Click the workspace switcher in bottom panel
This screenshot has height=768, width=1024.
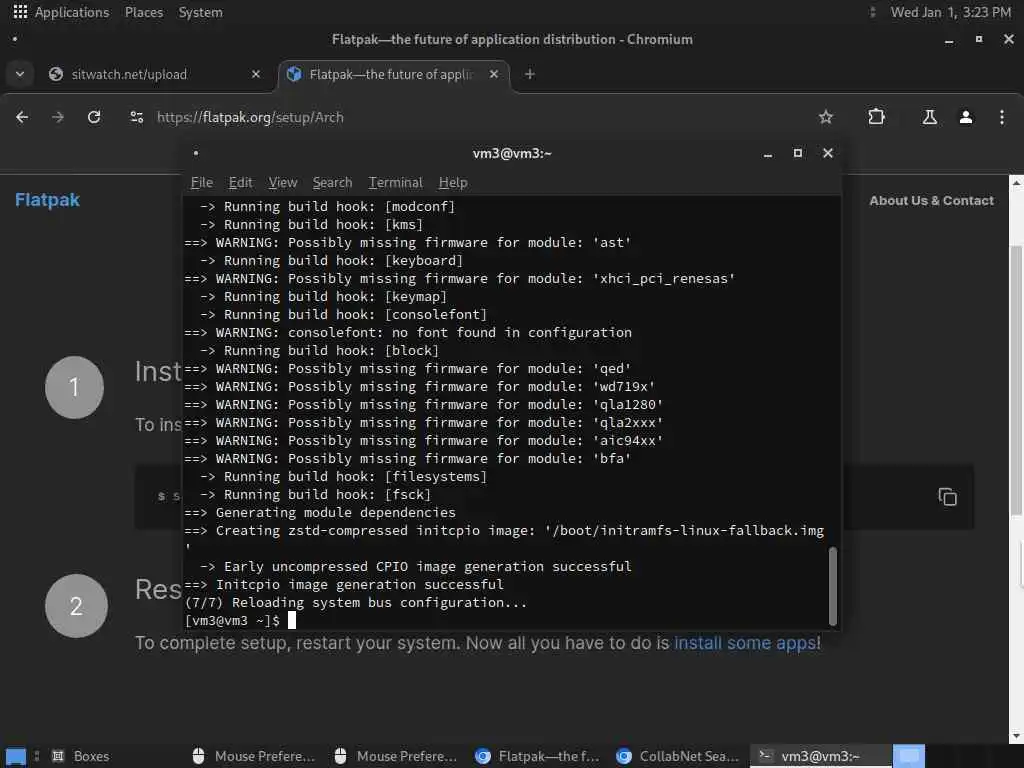[908, 756]
